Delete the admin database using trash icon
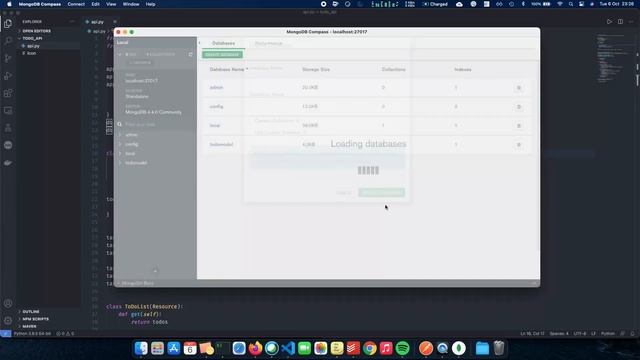The width and height of the screenshot is (640, 360). (x=519, y=88)
